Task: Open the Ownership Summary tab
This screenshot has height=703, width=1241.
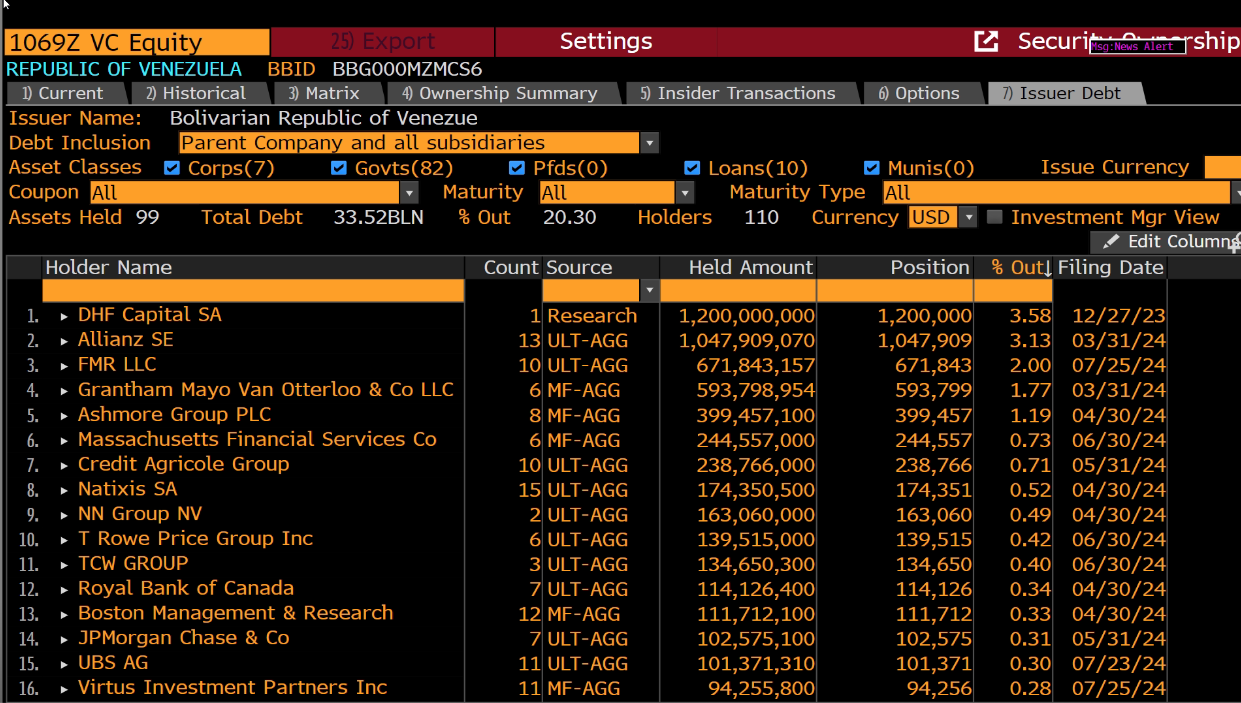Action: [x=502, y=93]
